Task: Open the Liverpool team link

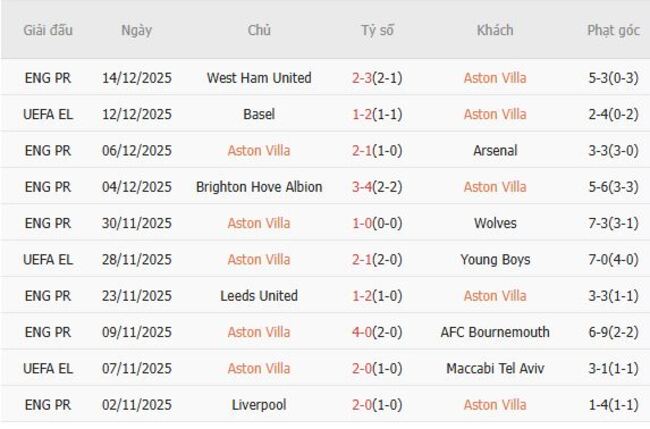Action: (259, 405)
